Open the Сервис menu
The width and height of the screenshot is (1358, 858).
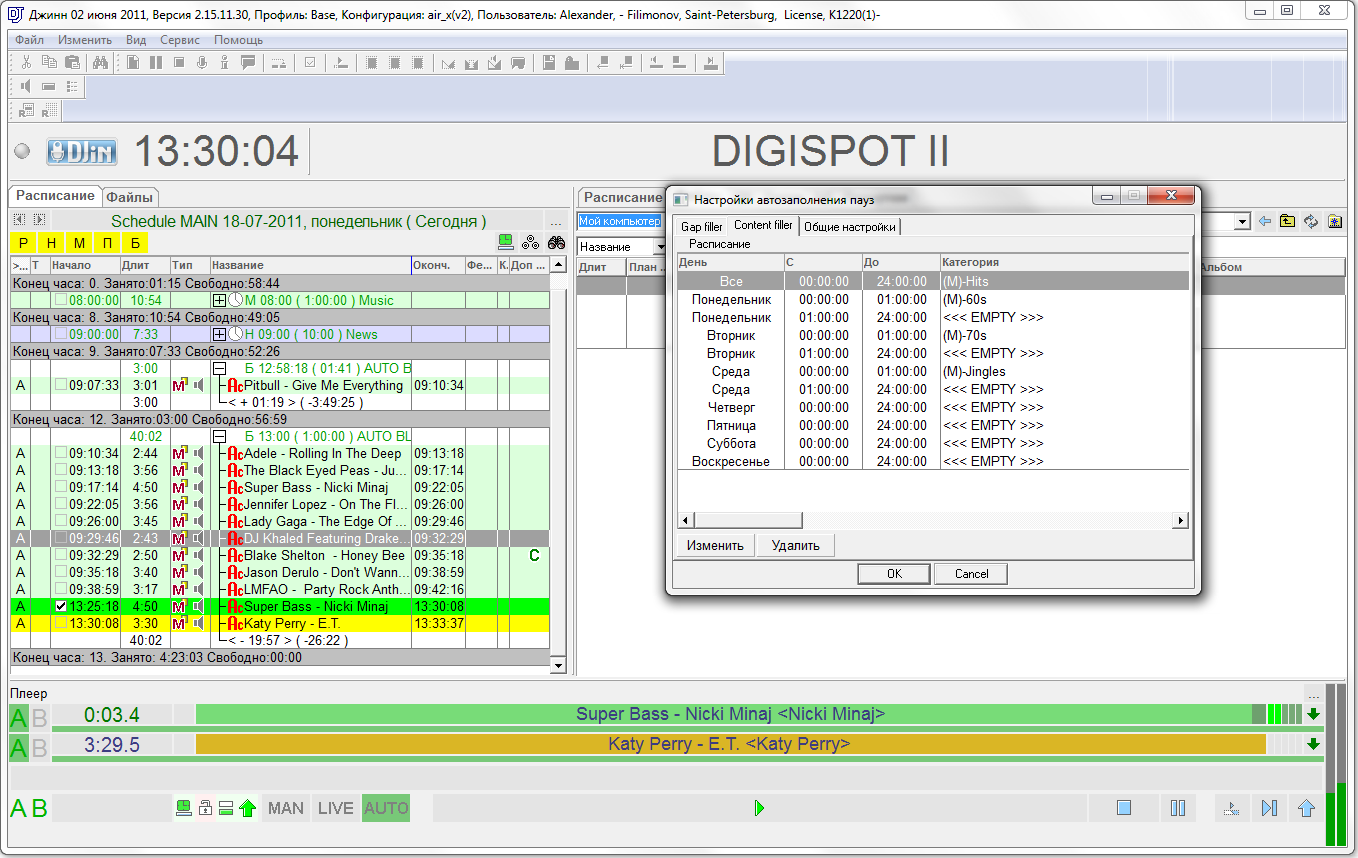(180, 40)
